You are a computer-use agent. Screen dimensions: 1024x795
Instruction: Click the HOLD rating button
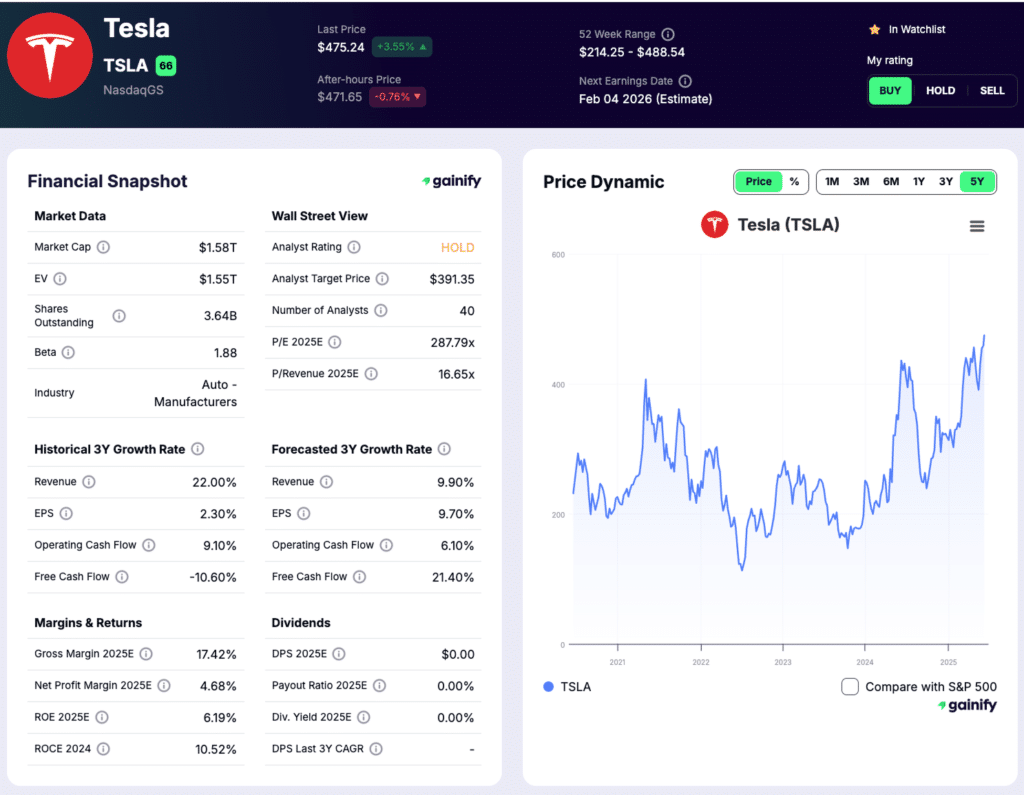click(x=940, y=90)
